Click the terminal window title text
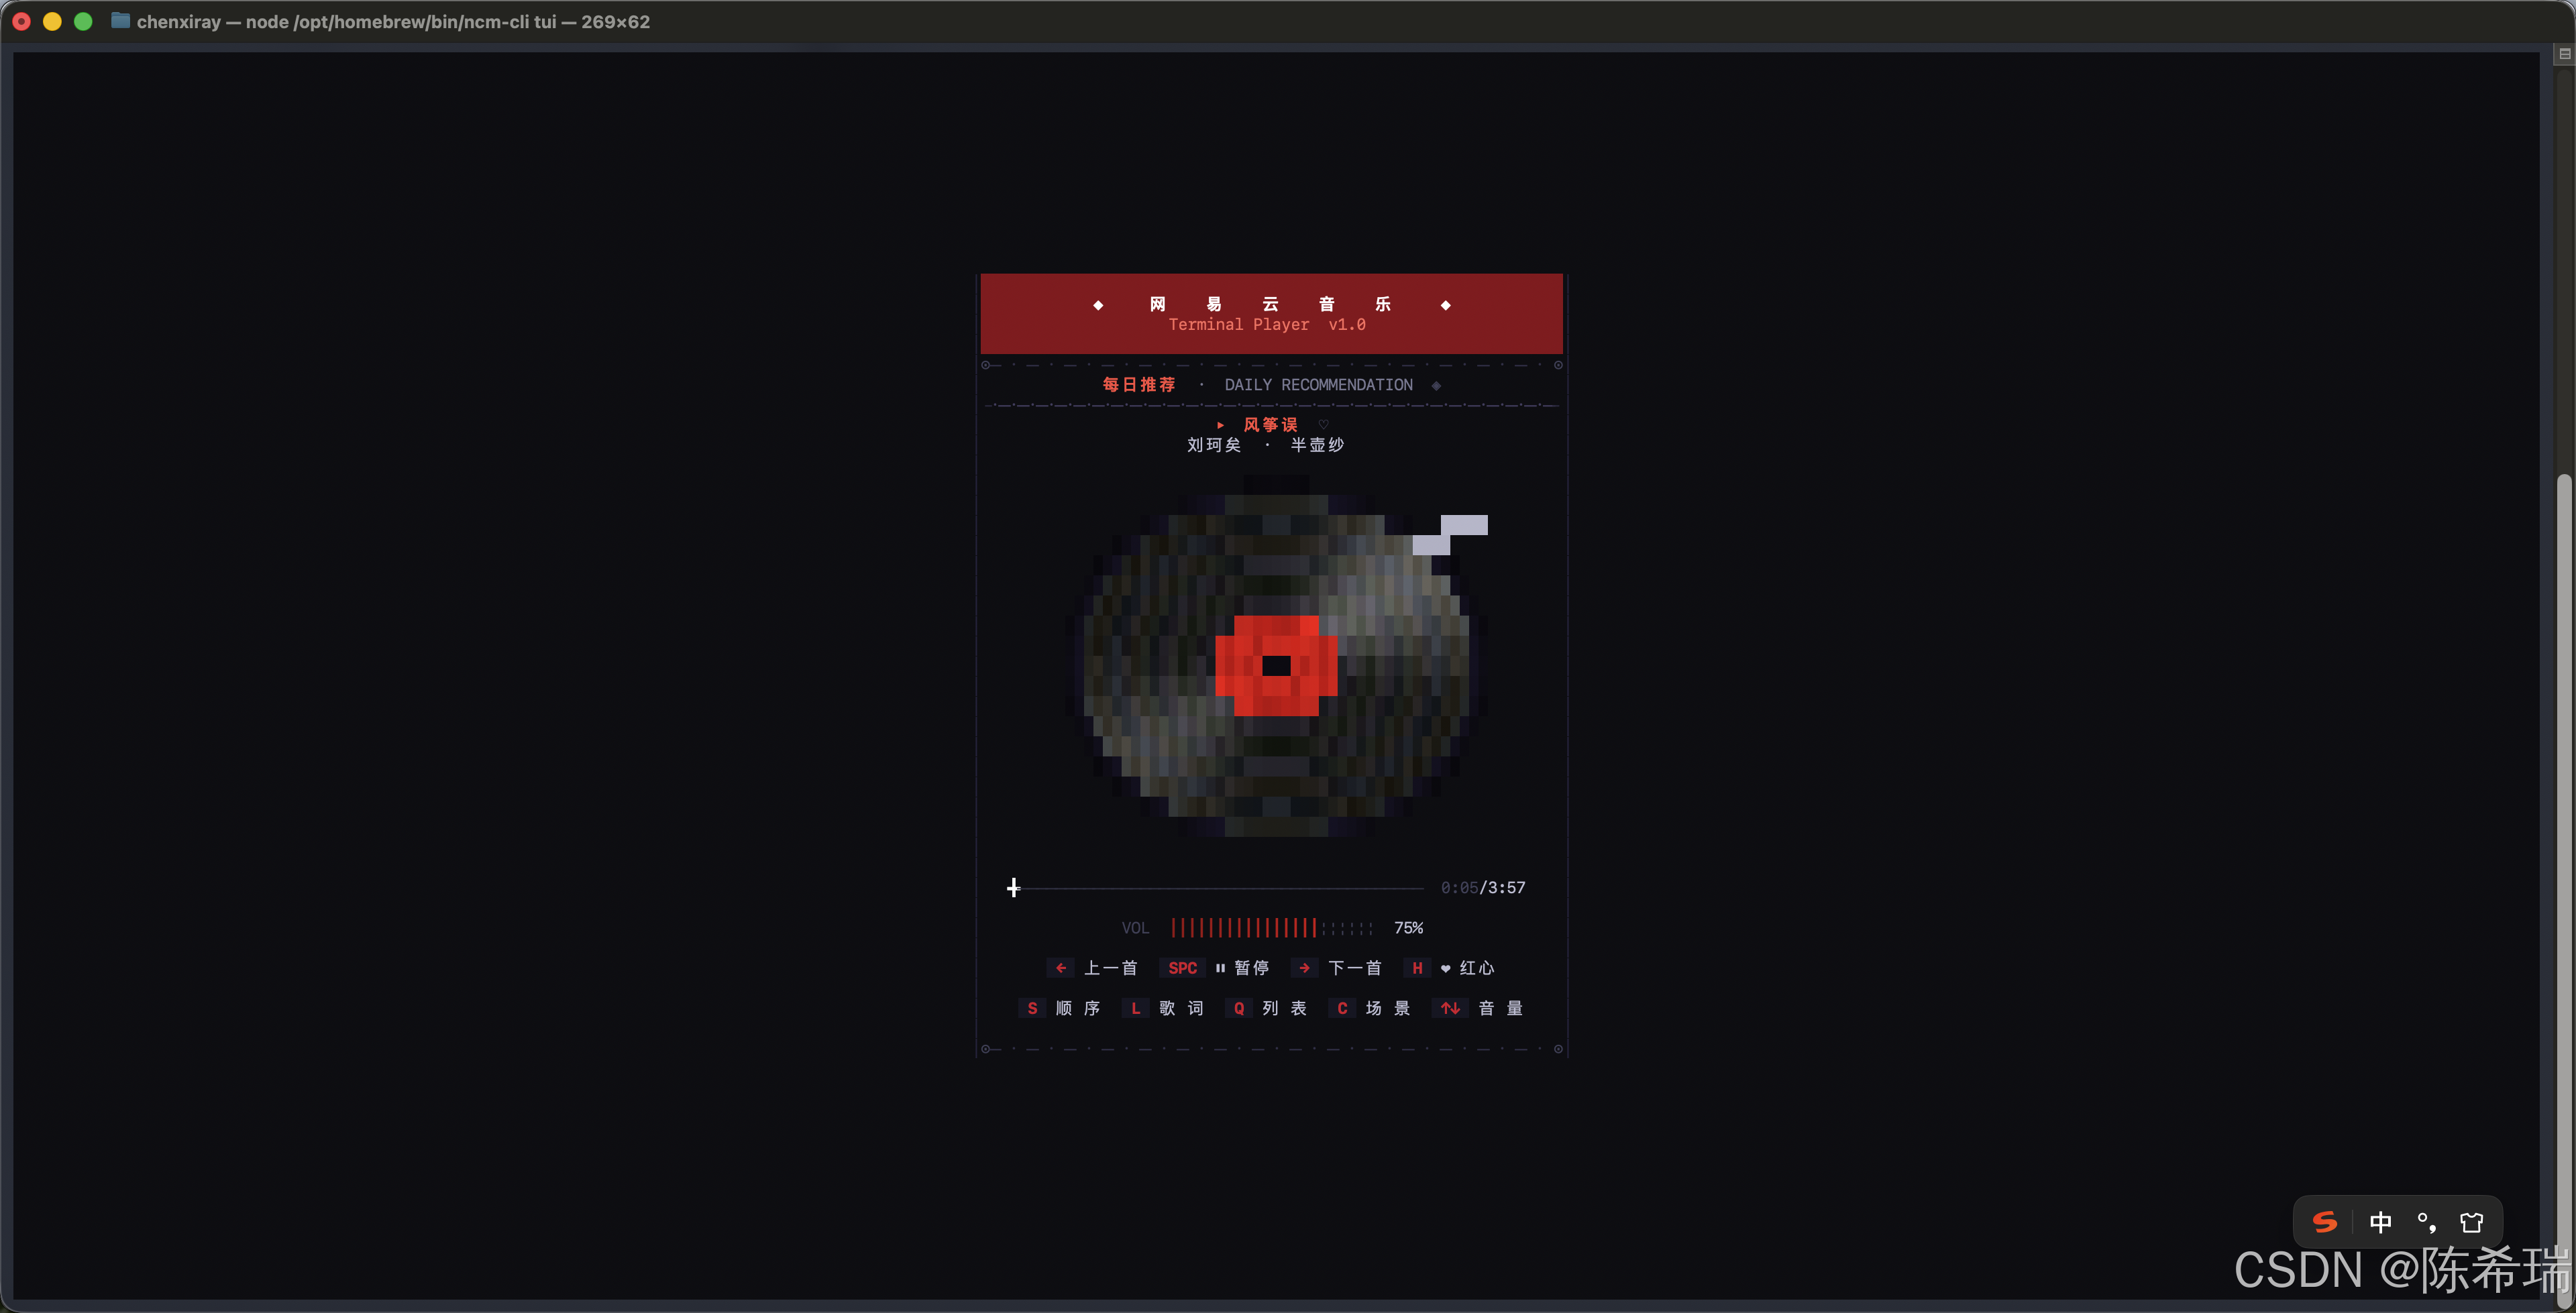The height and width of the screenshot is (1313, 2576). pyautogui.click(x=393, y=21)
